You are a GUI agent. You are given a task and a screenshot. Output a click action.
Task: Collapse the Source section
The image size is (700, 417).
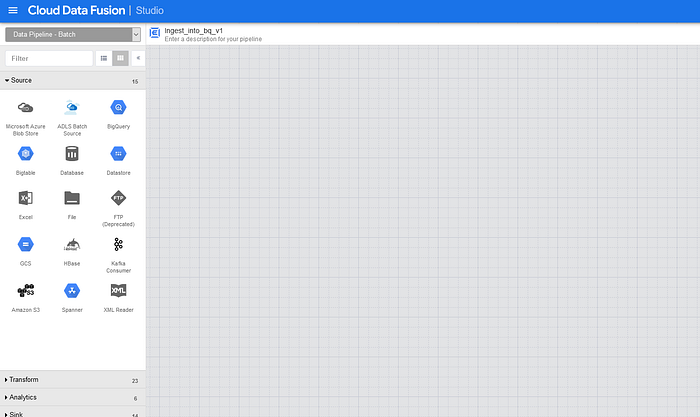click(x=73, y=81)
